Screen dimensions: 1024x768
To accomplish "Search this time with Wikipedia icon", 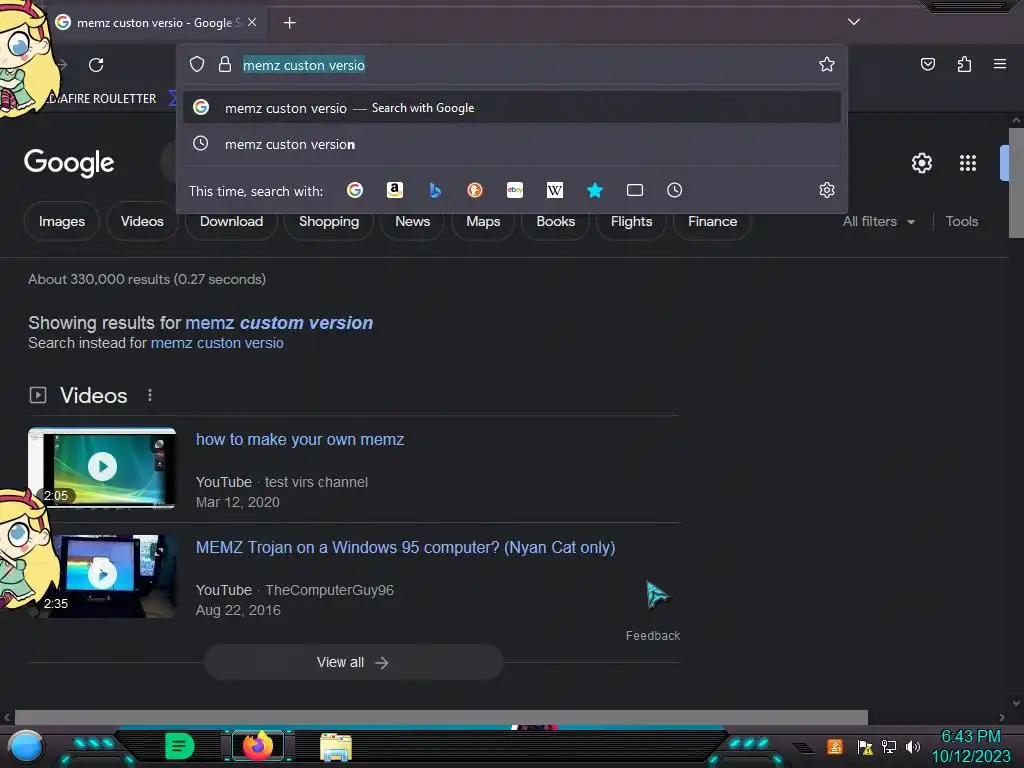I will (554, 190).
